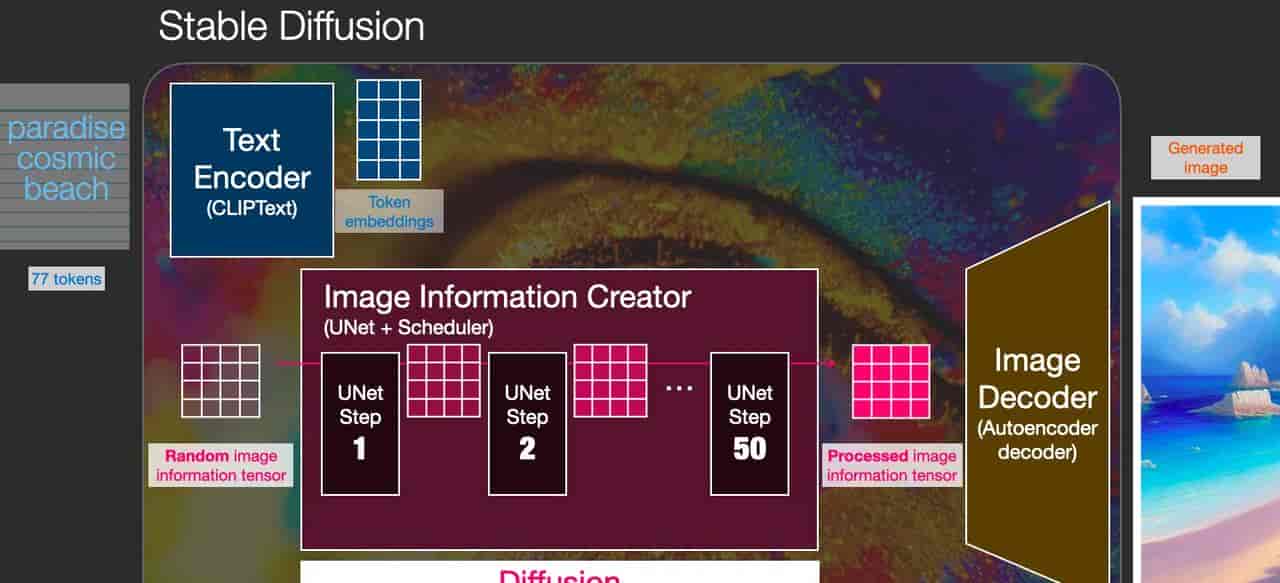This screenshot has width=1280, height=583.
Task: Click the random image tensor grid icon
Action: (x=221, y=381)
